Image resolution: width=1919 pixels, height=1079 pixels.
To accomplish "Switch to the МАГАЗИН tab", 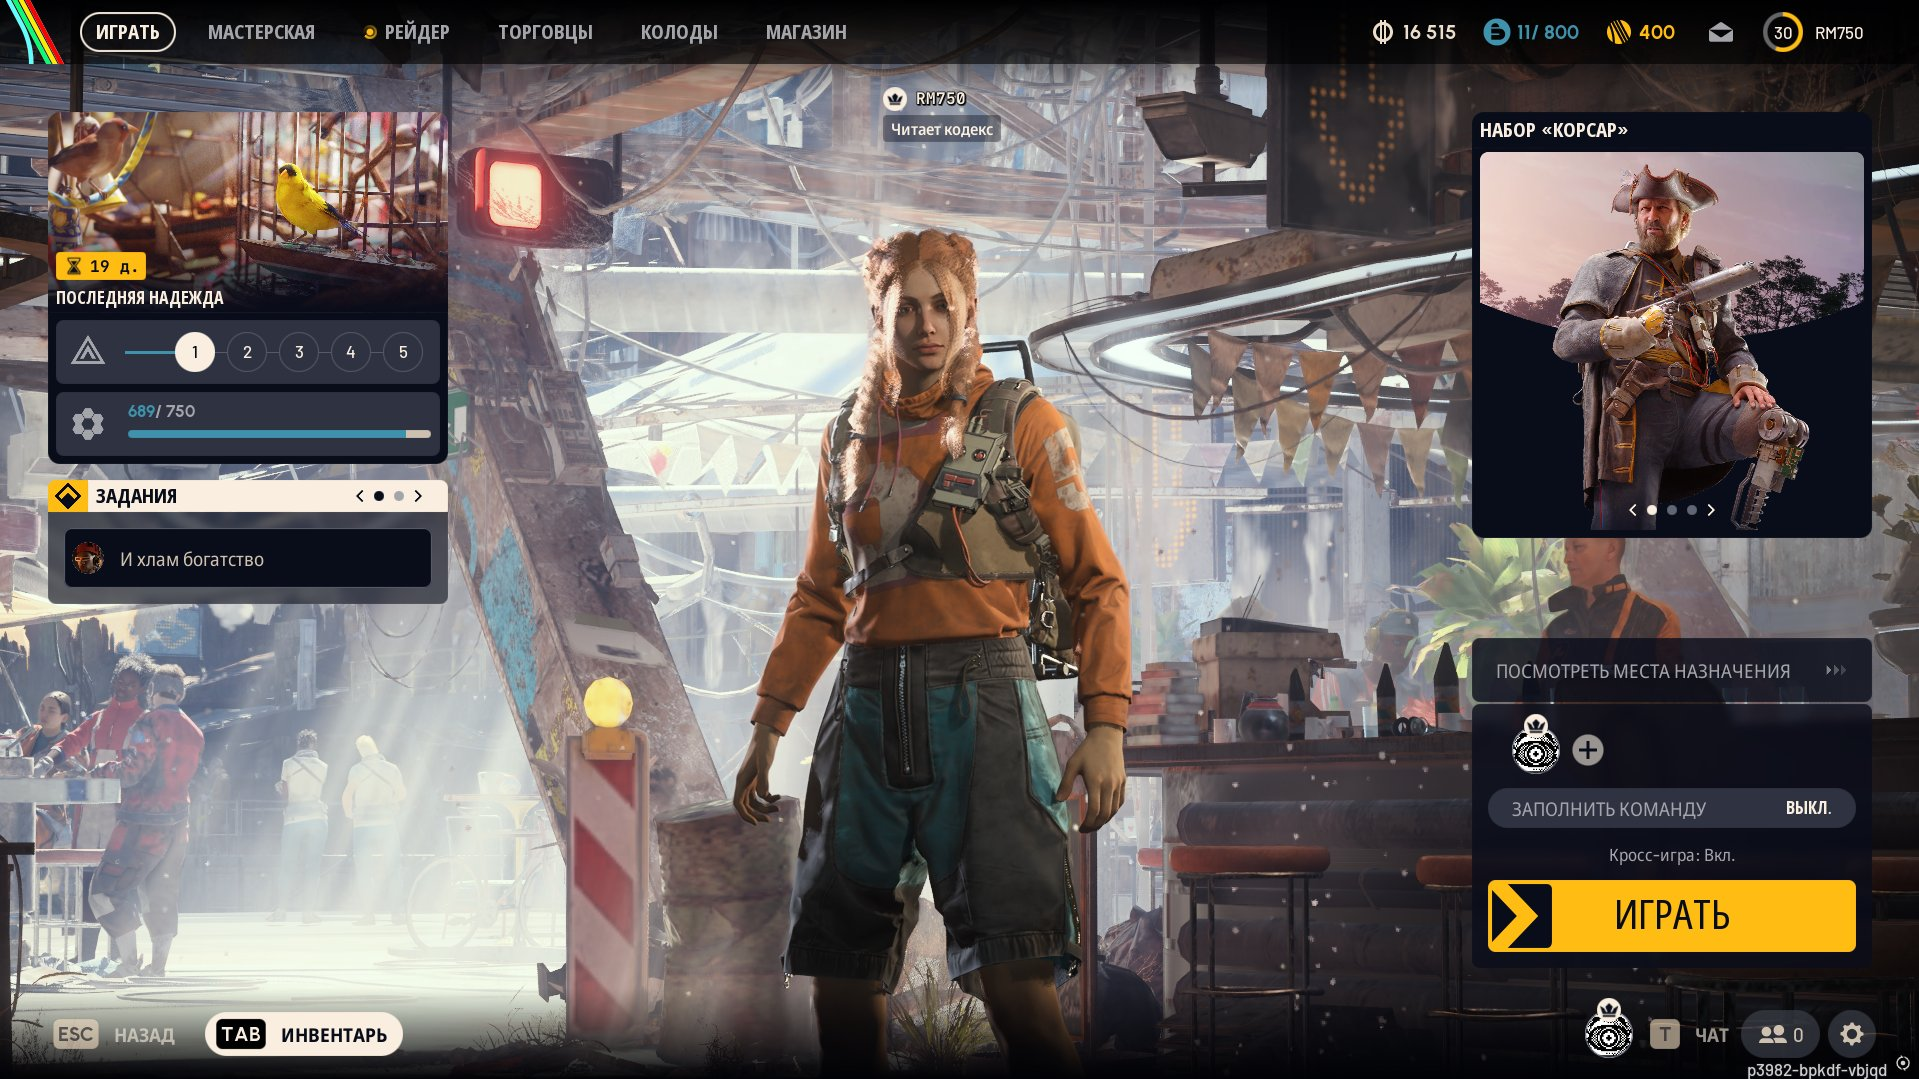I will [x=806, y=32].
